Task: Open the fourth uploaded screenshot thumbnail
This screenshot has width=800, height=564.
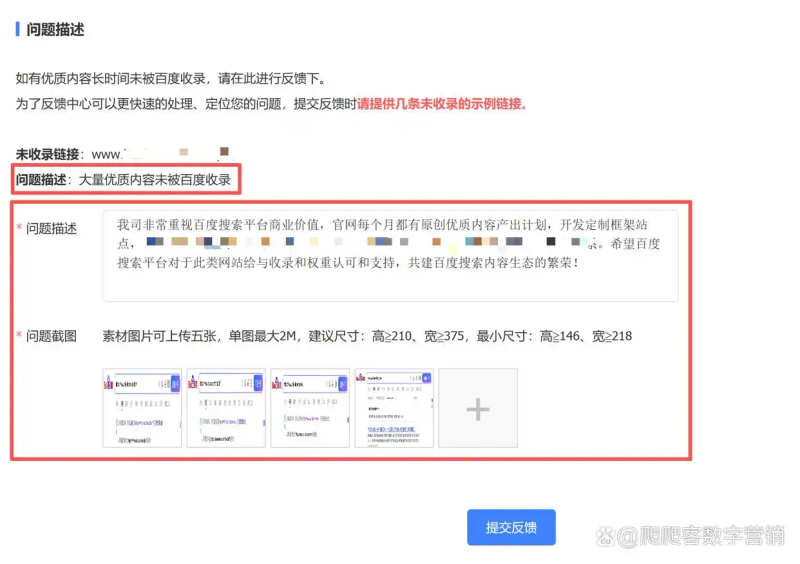Action: (x=394, y=408)
